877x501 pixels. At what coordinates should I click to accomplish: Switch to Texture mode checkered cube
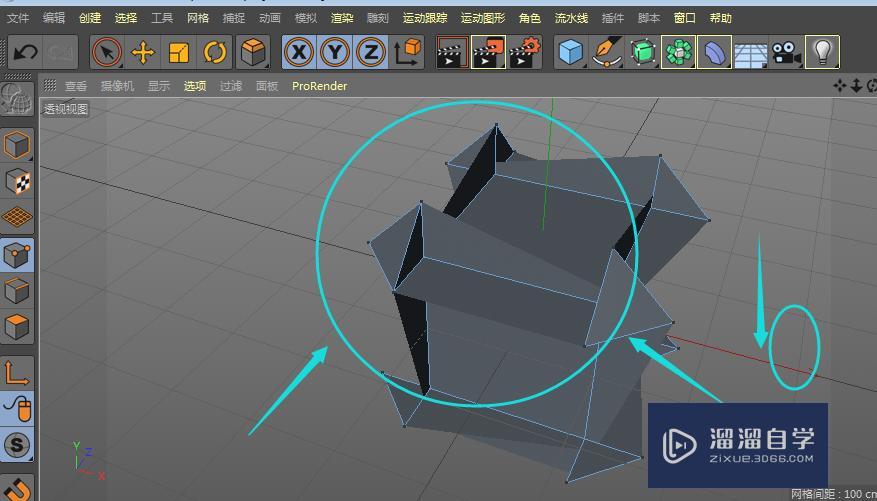coord(17,181)
